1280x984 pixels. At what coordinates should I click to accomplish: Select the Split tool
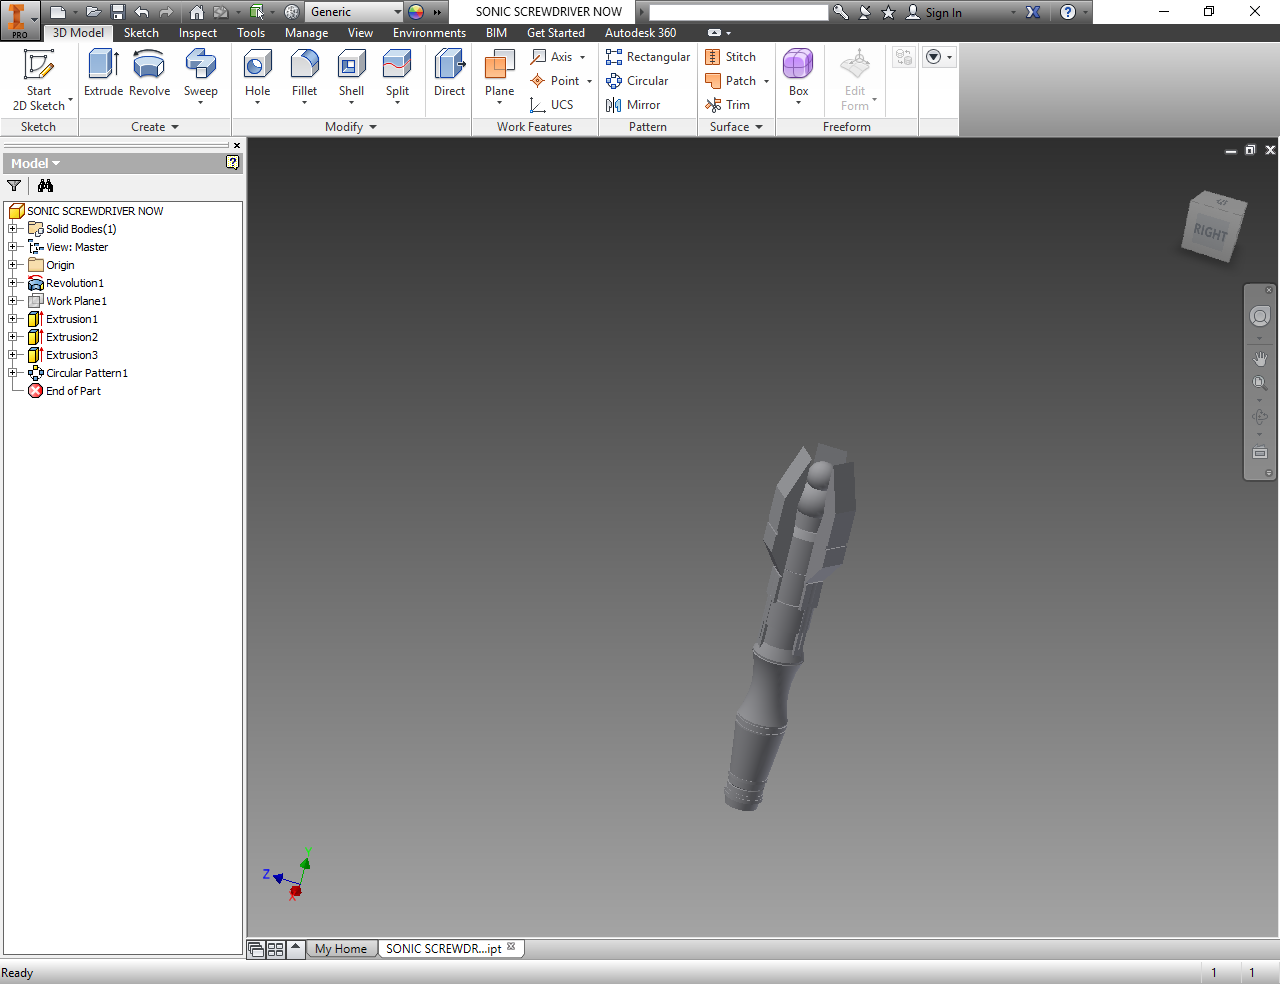[x=397, y=76]
